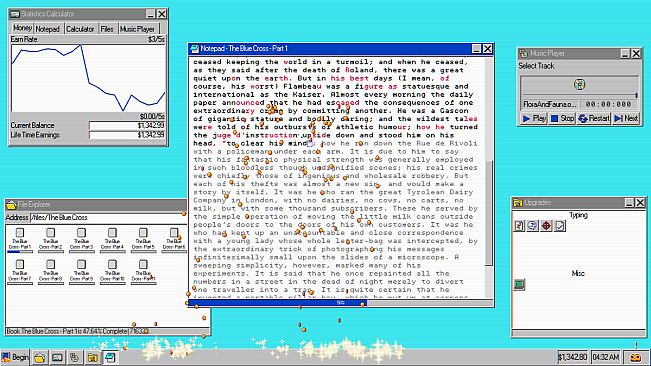This screenshot has height=366, width=651.
Task: Restart the current track
Action: pos(594,118)
